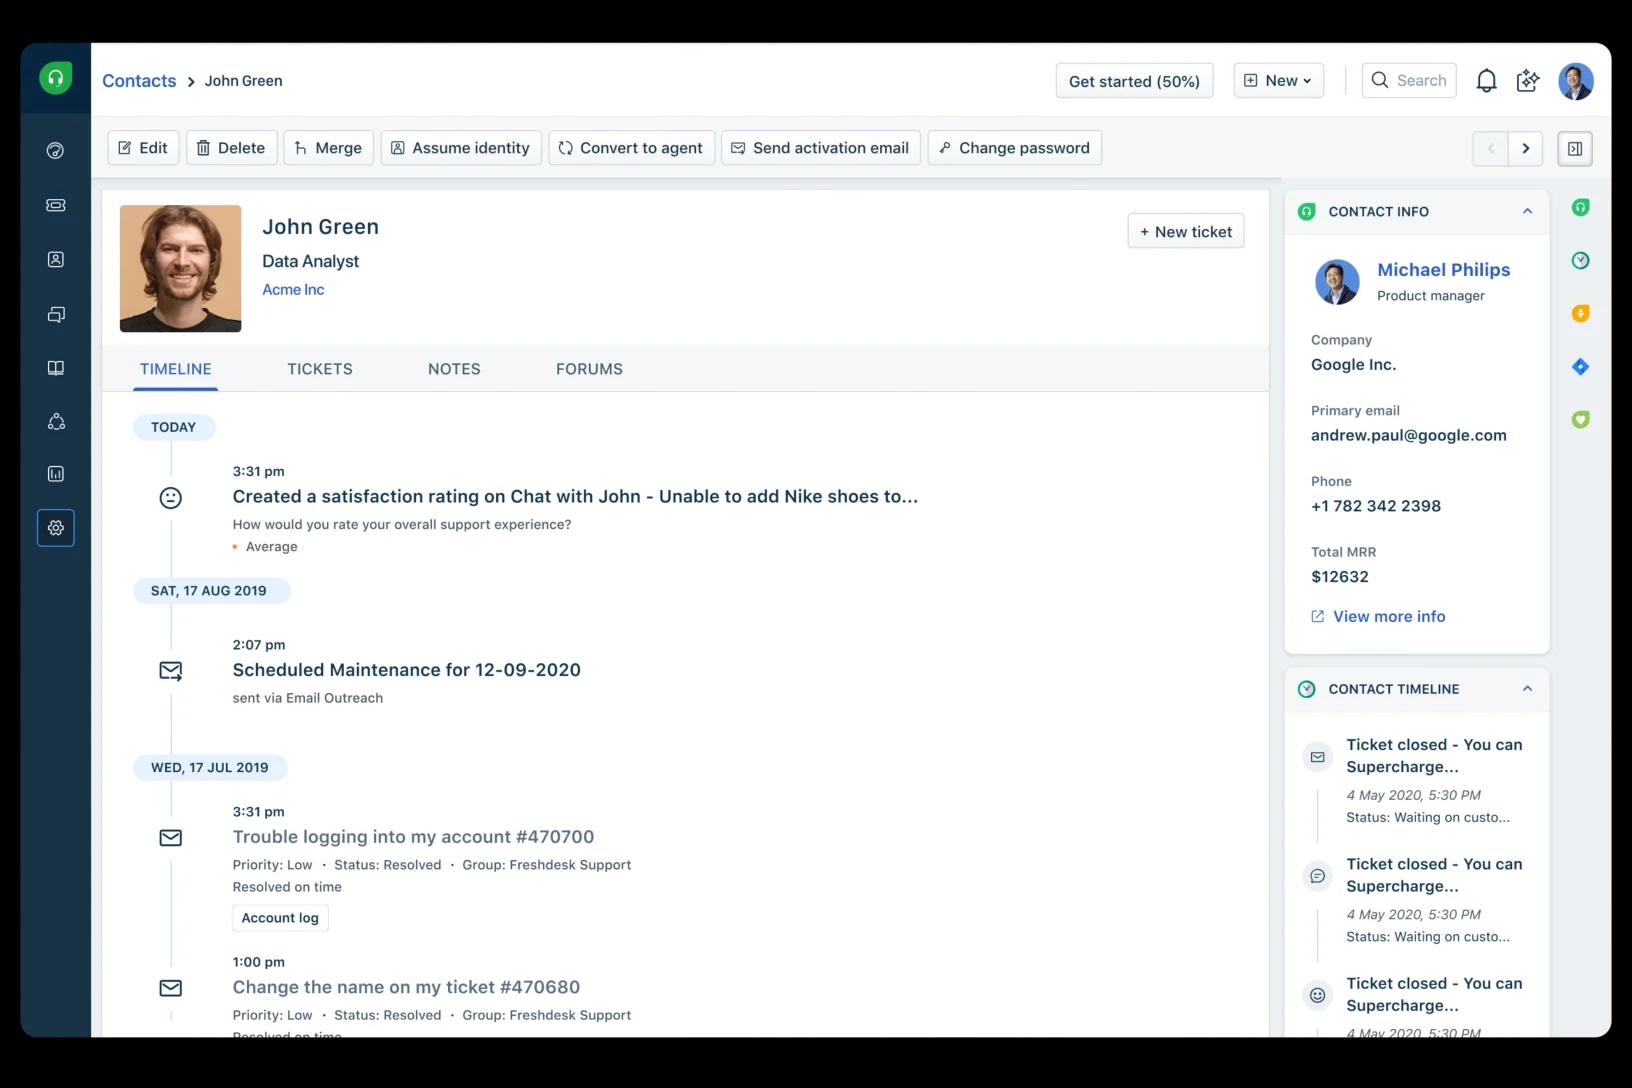Click View more info link
The image size is (1632, 1088).
1389,616
